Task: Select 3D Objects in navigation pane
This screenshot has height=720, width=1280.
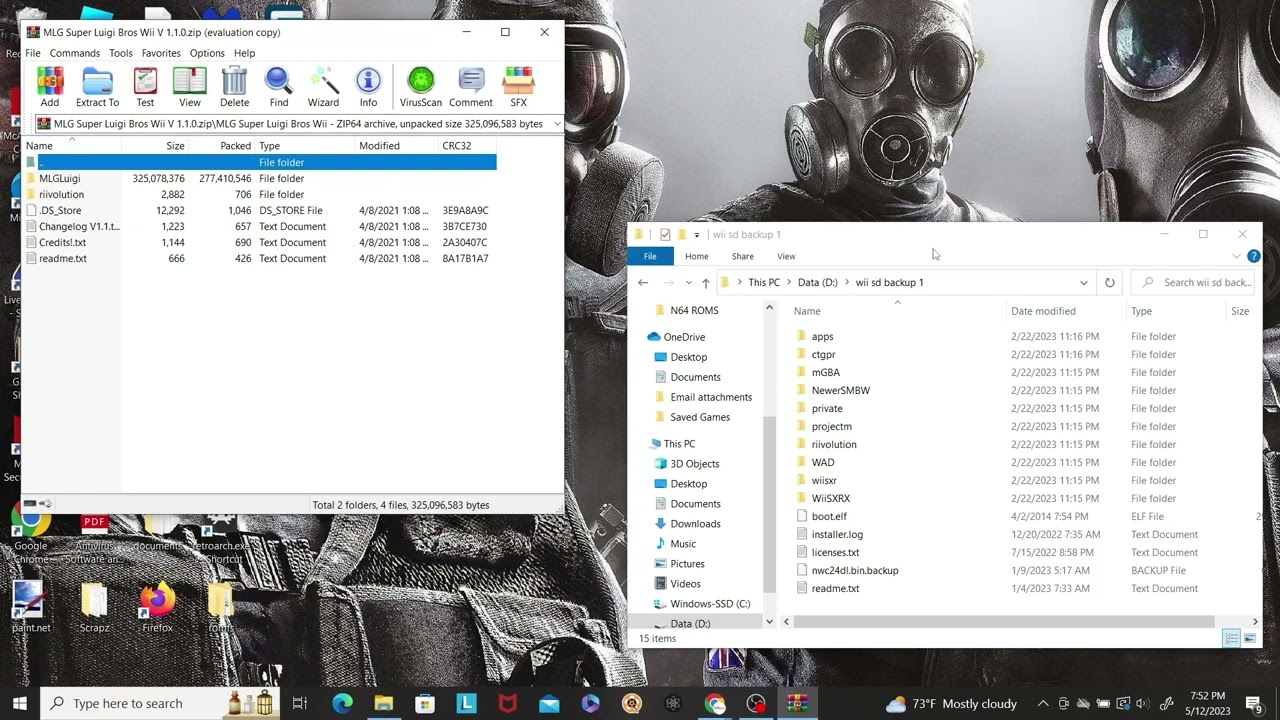Action: [x=694, y=464]
